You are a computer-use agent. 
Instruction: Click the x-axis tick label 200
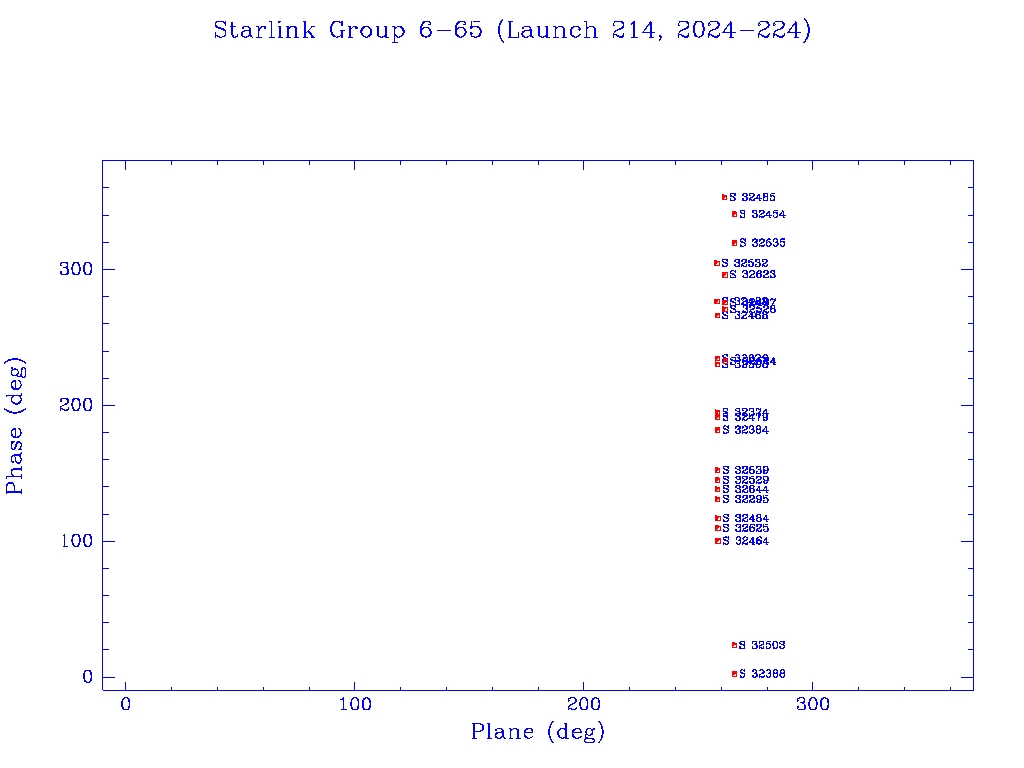pos(583,704)
